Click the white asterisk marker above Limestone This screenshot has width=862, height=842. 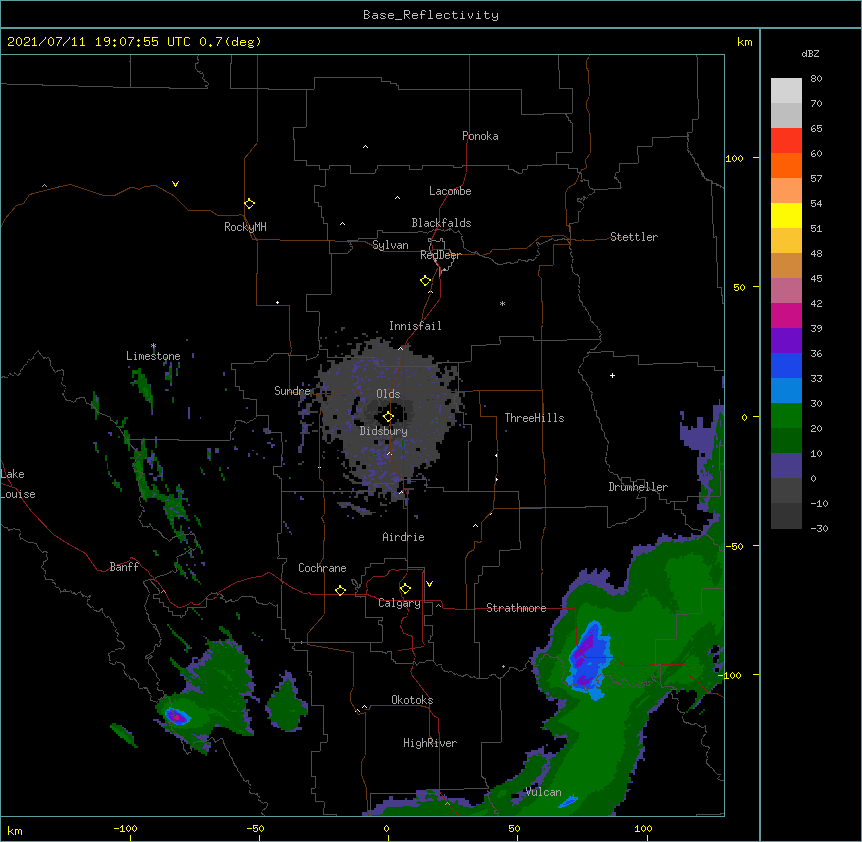coord(153,346)
